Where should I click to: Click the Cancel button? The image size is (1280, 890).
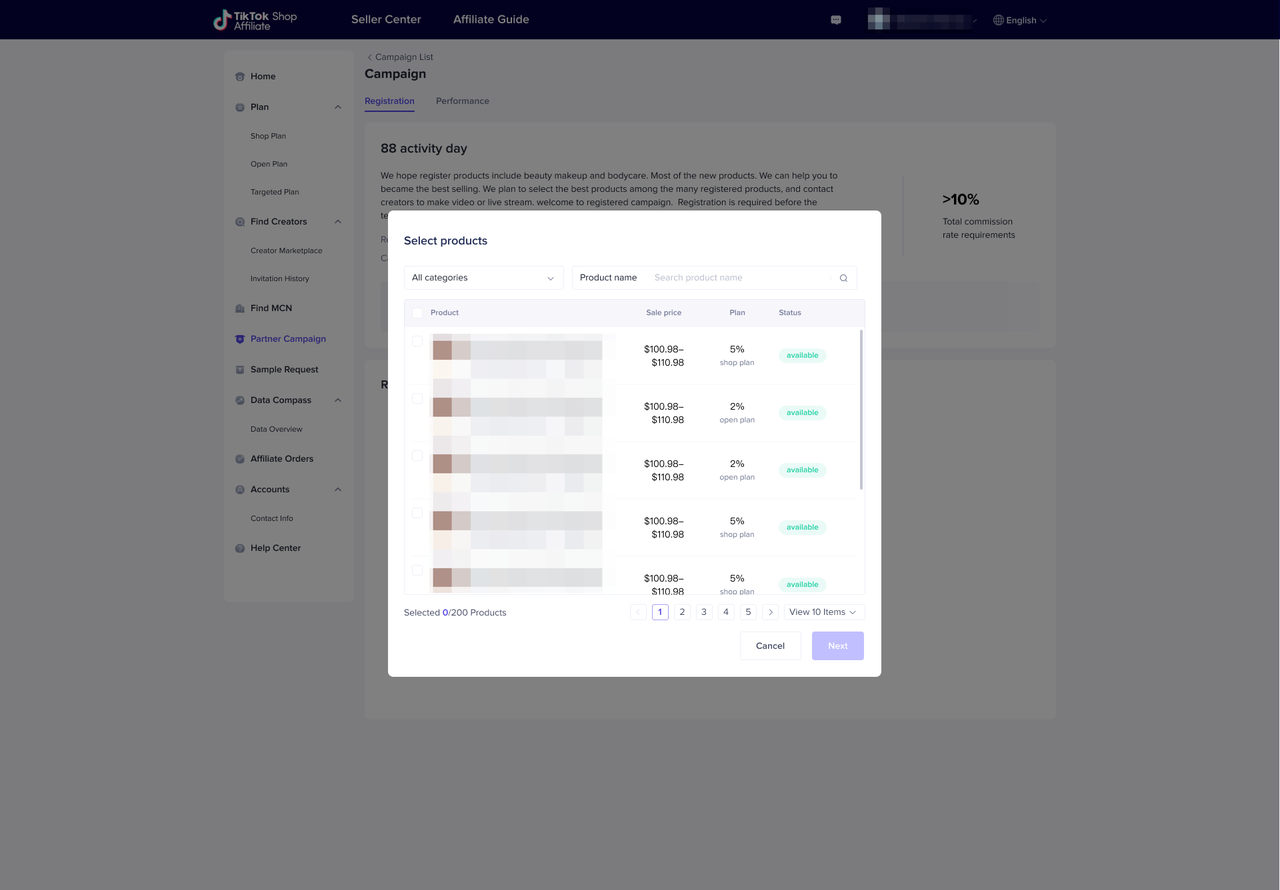(x=770, y=646)
